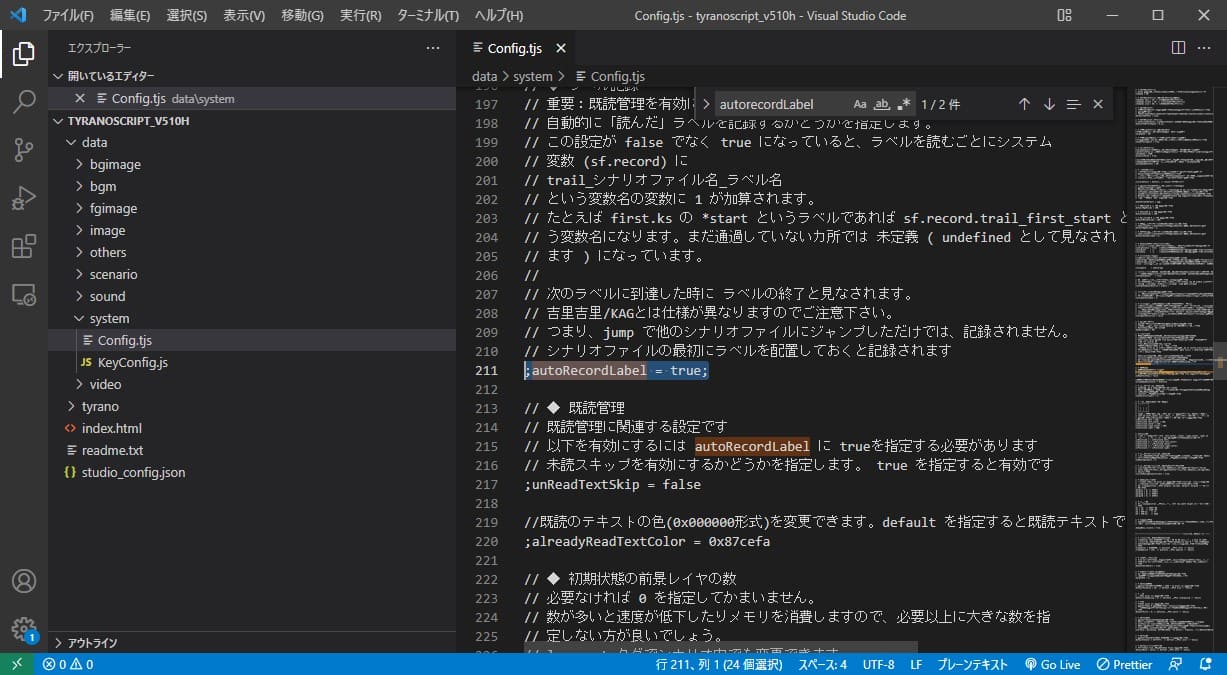Click the find input containing autorecordLabel

coord(780,104)
